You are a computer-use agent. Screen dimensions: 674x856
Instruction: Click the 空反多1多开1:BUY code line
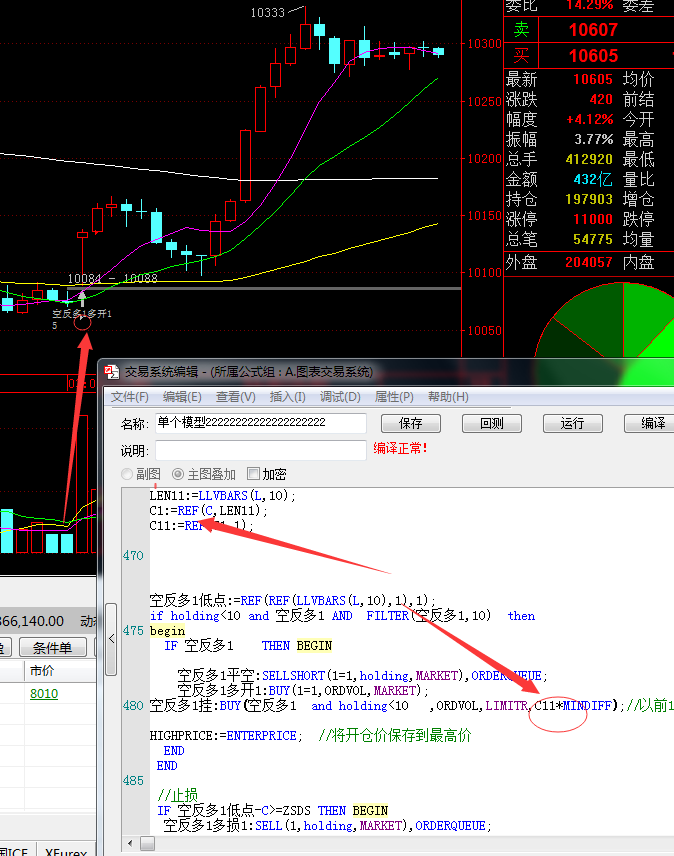tap(303, 691)
